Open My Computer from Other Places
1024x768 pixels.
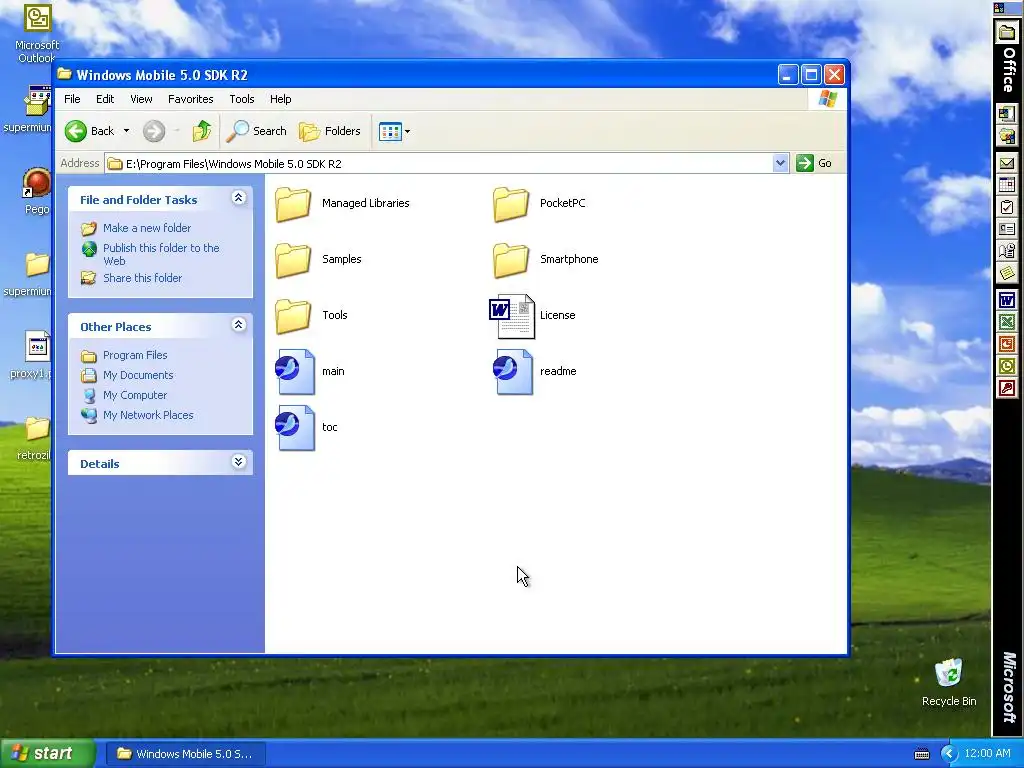(x=135, y=395)
